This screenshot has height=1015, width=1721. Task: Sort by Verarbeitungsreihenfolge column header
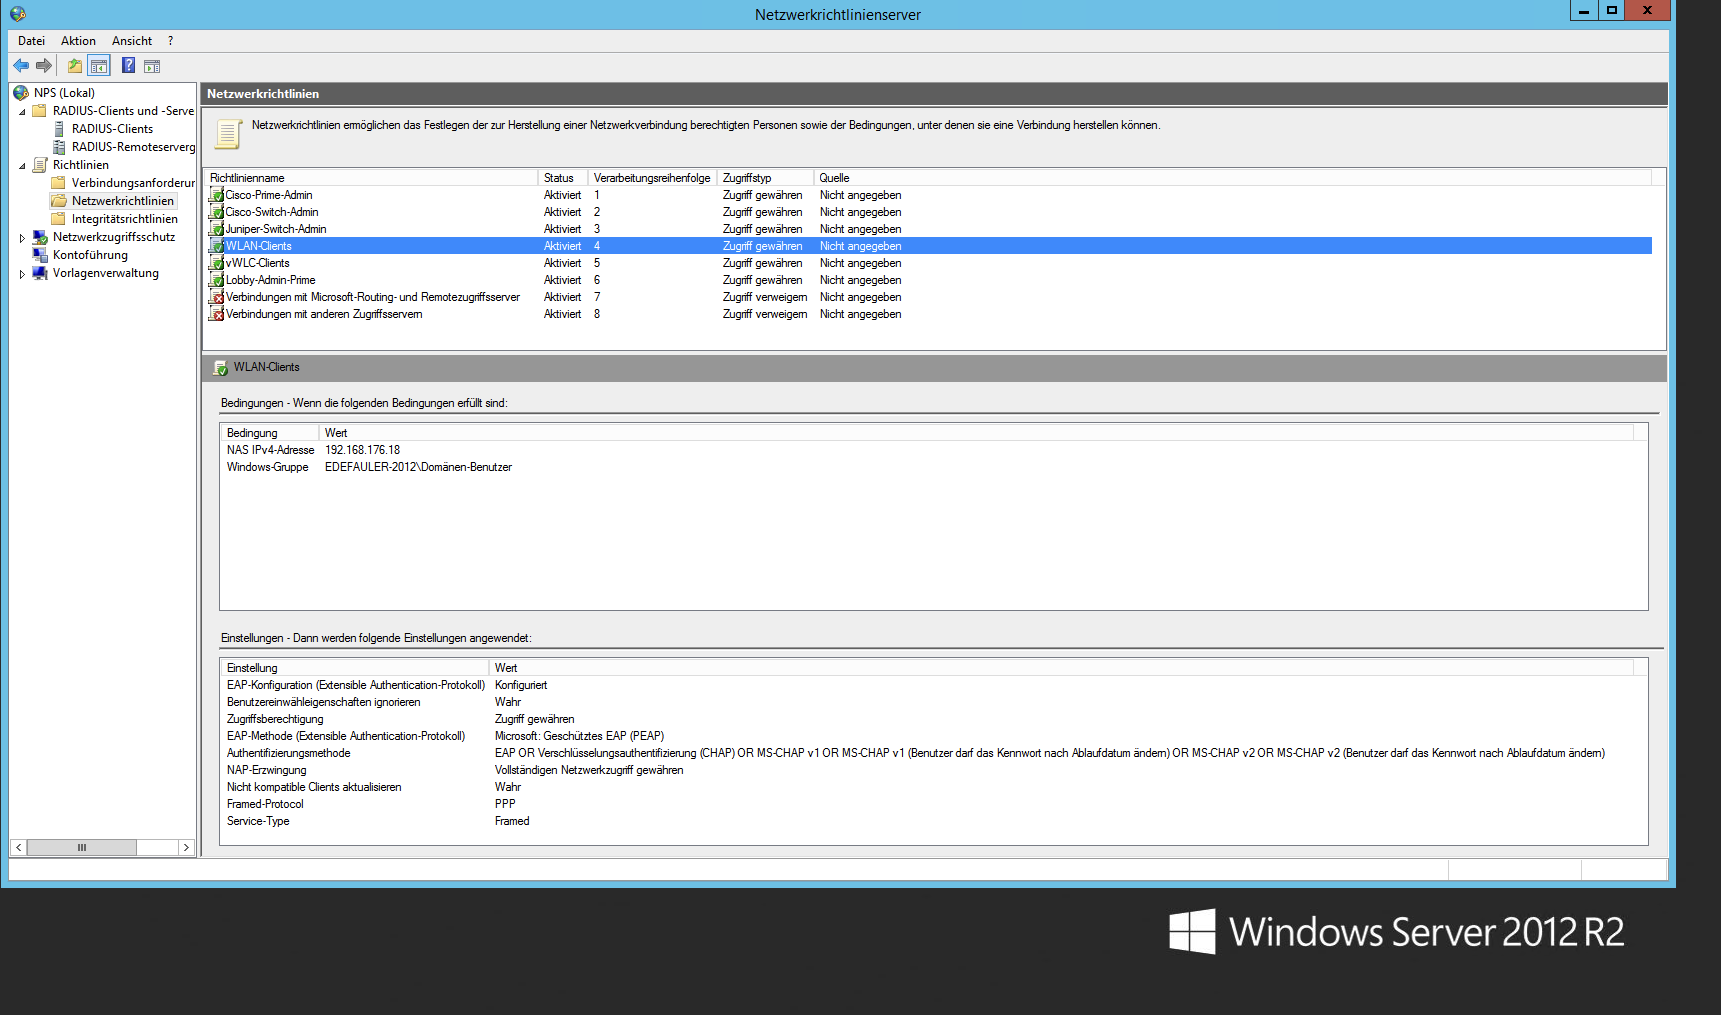[652, 178]
